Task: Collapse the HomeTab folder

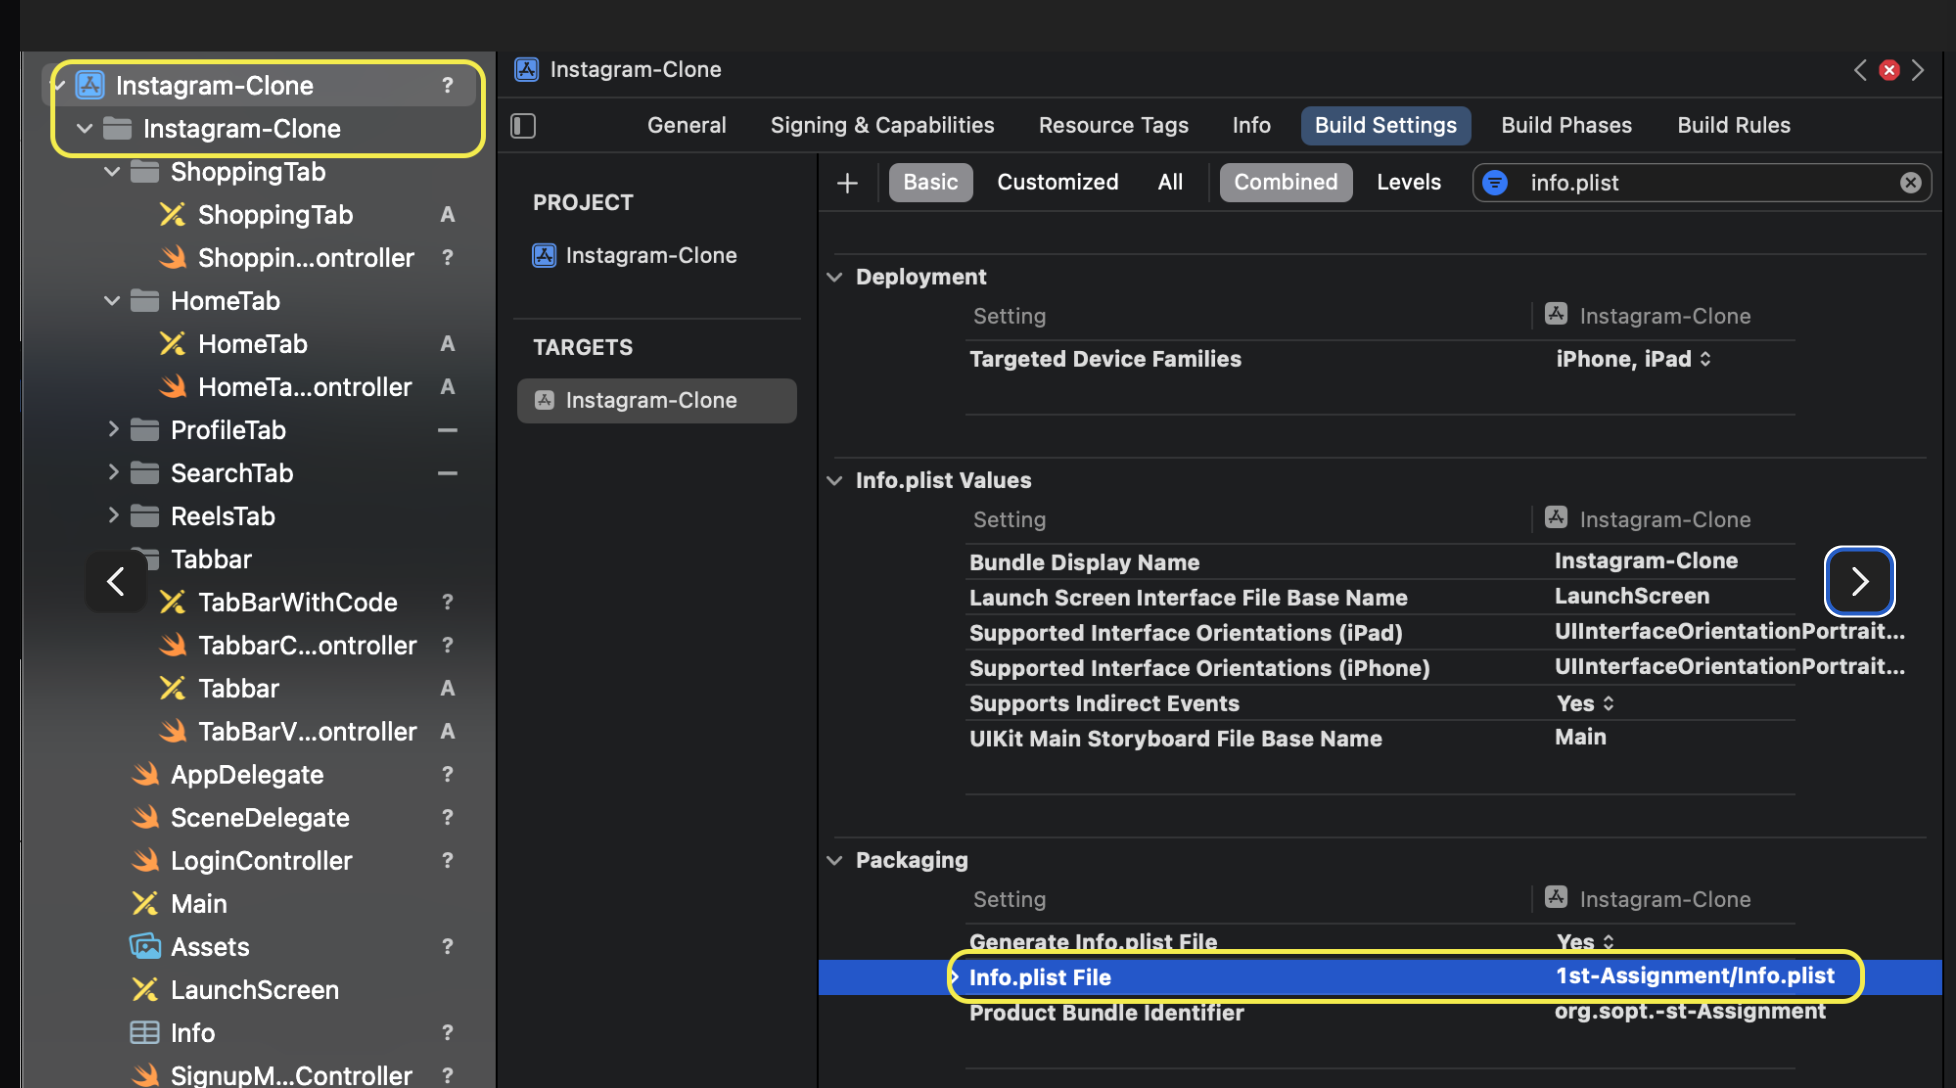Action: coord(112,300)
